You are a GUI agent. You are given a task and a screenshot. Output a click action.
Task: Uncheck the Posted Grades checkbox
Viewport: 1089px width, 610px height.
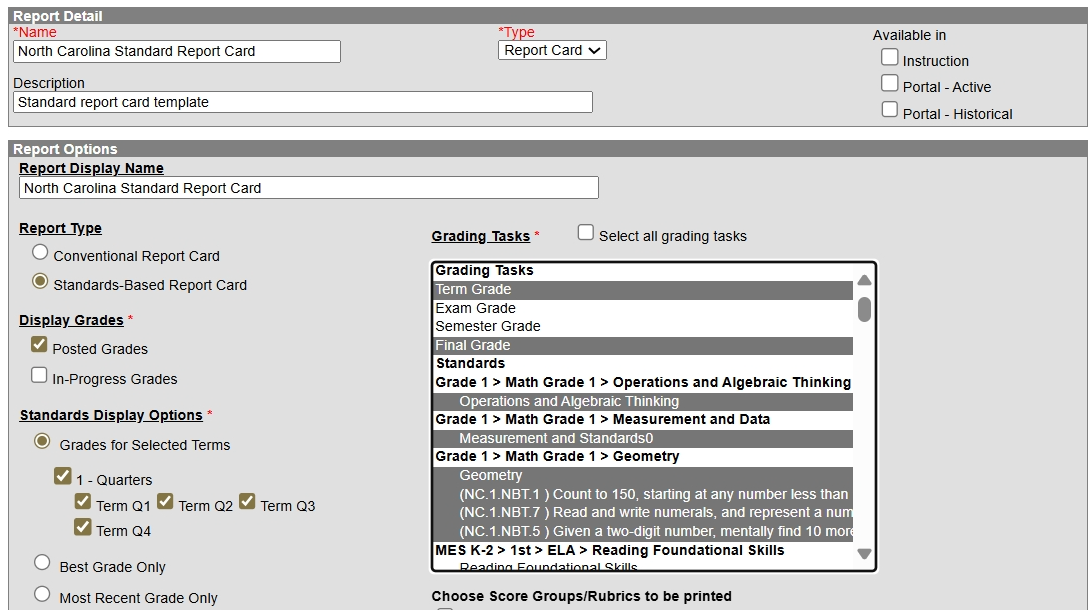click(39, 345)
